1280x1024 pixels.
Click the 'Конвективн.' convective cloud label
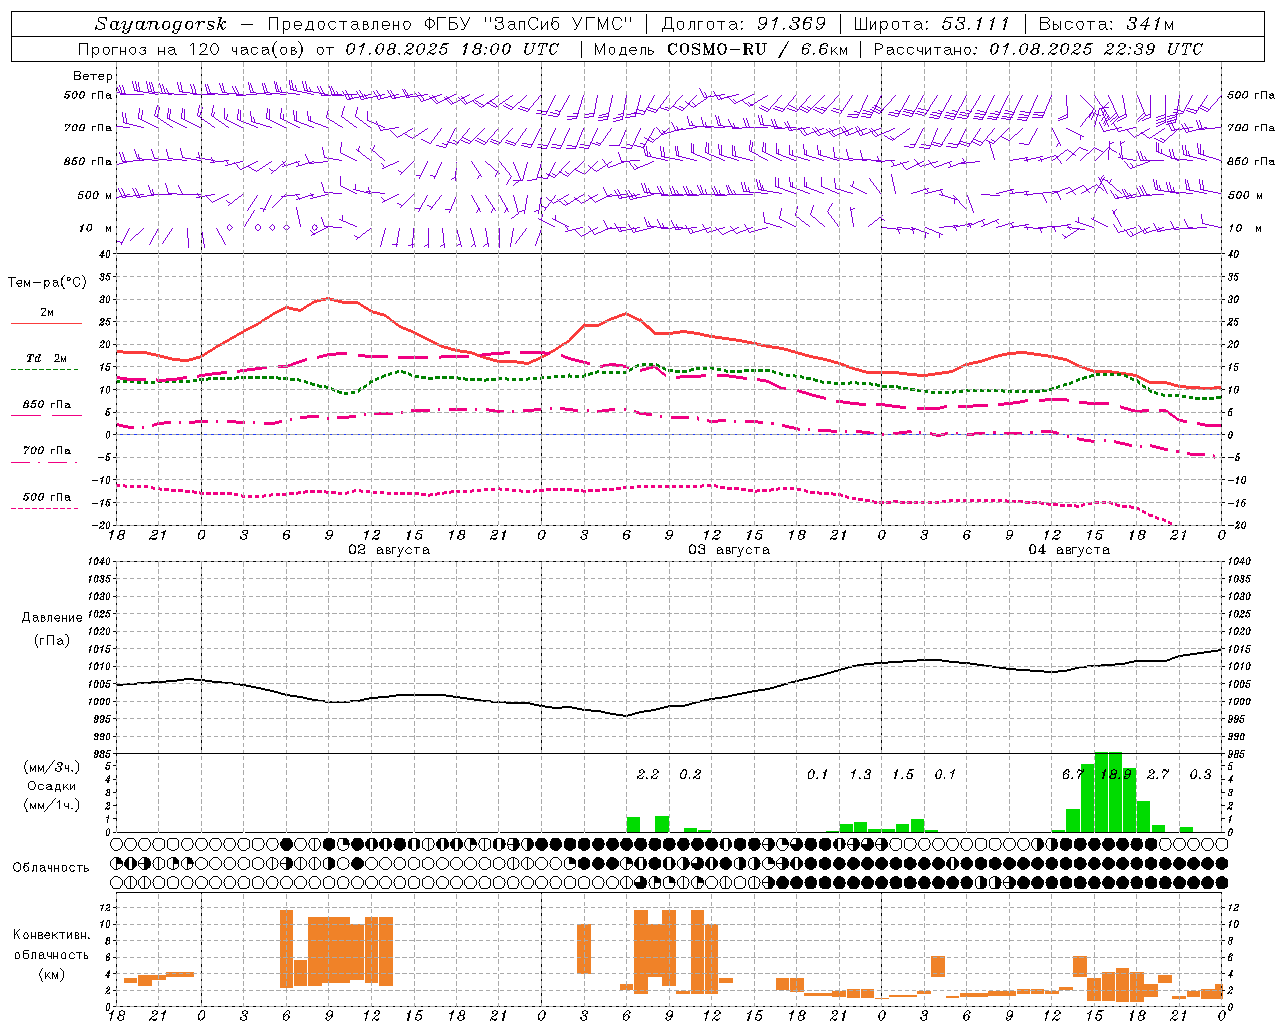51,935
